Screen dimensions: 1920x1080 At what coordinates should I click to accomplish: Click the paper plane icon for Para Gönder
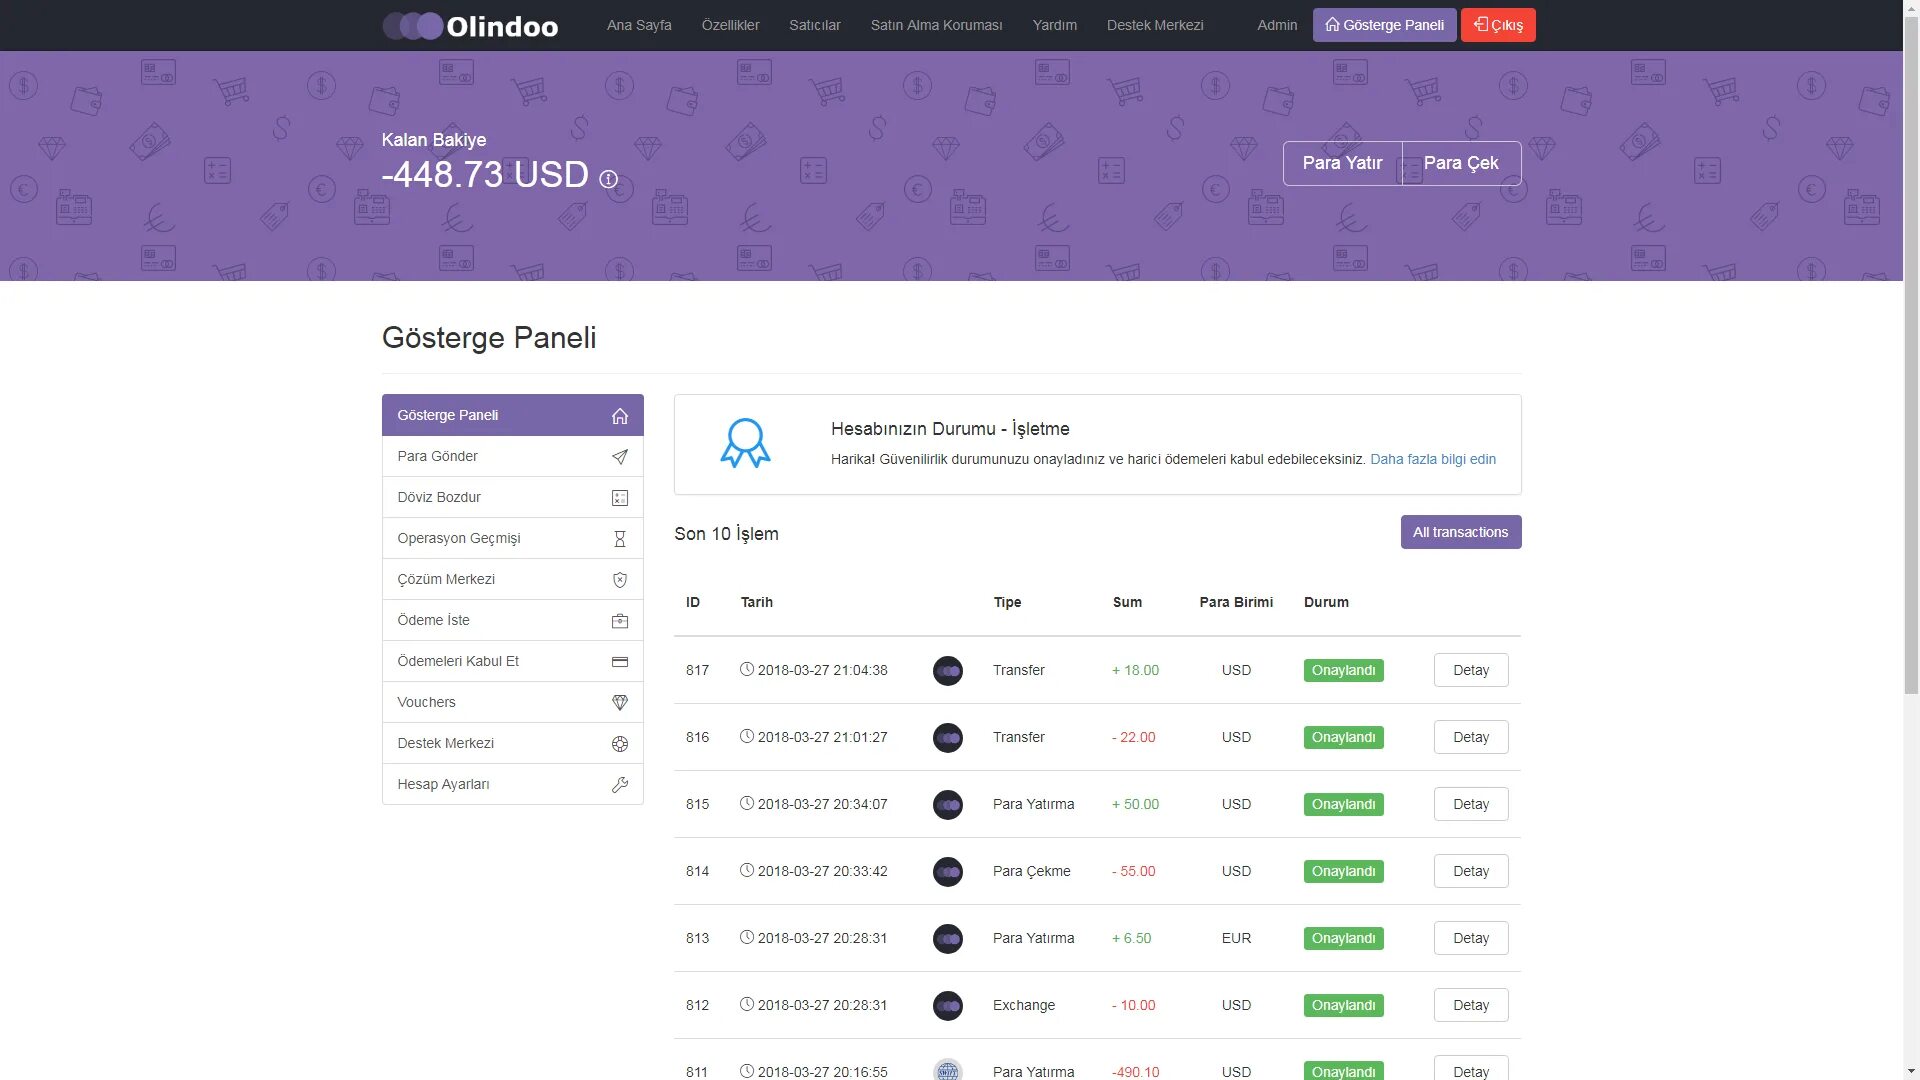click(619, 457)
